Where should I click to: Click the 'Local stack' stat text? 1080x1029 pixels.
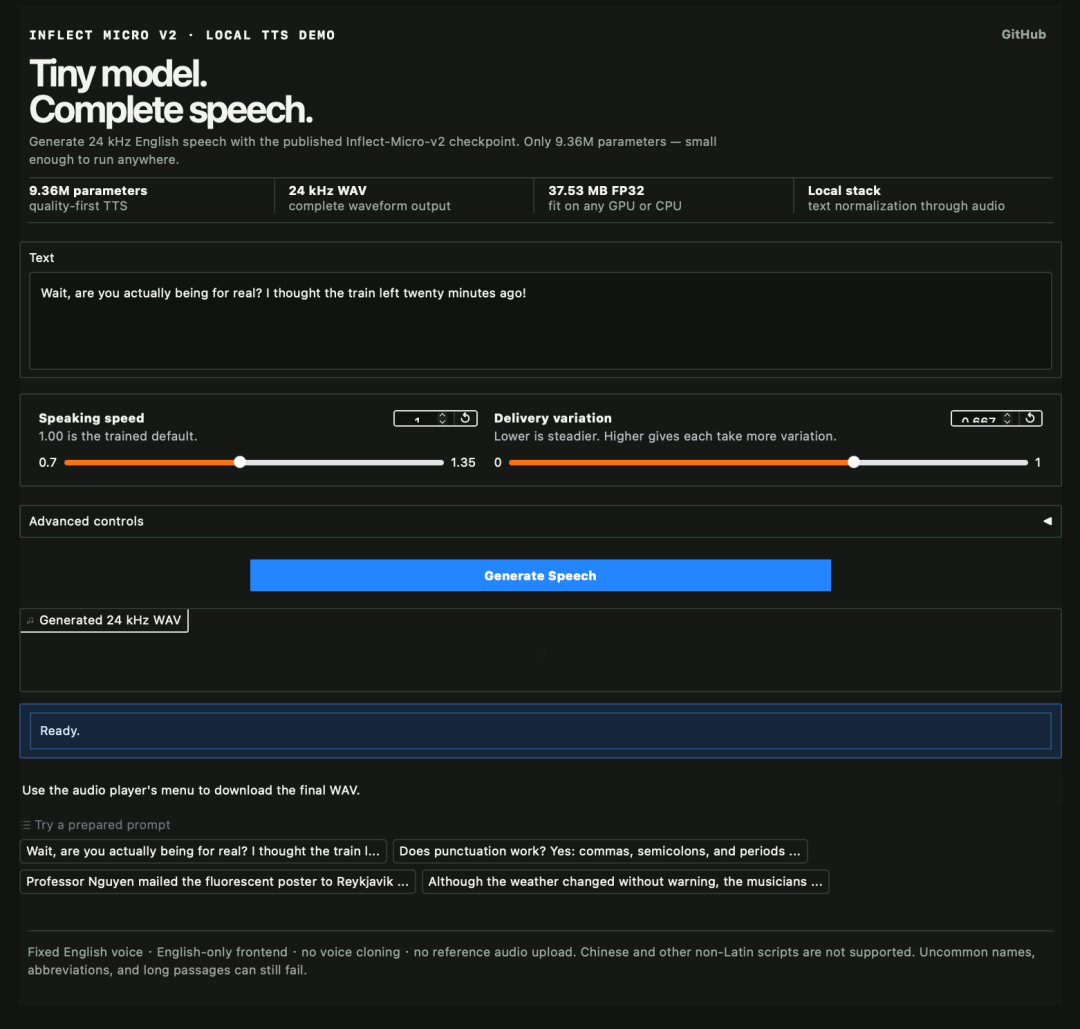844,191
